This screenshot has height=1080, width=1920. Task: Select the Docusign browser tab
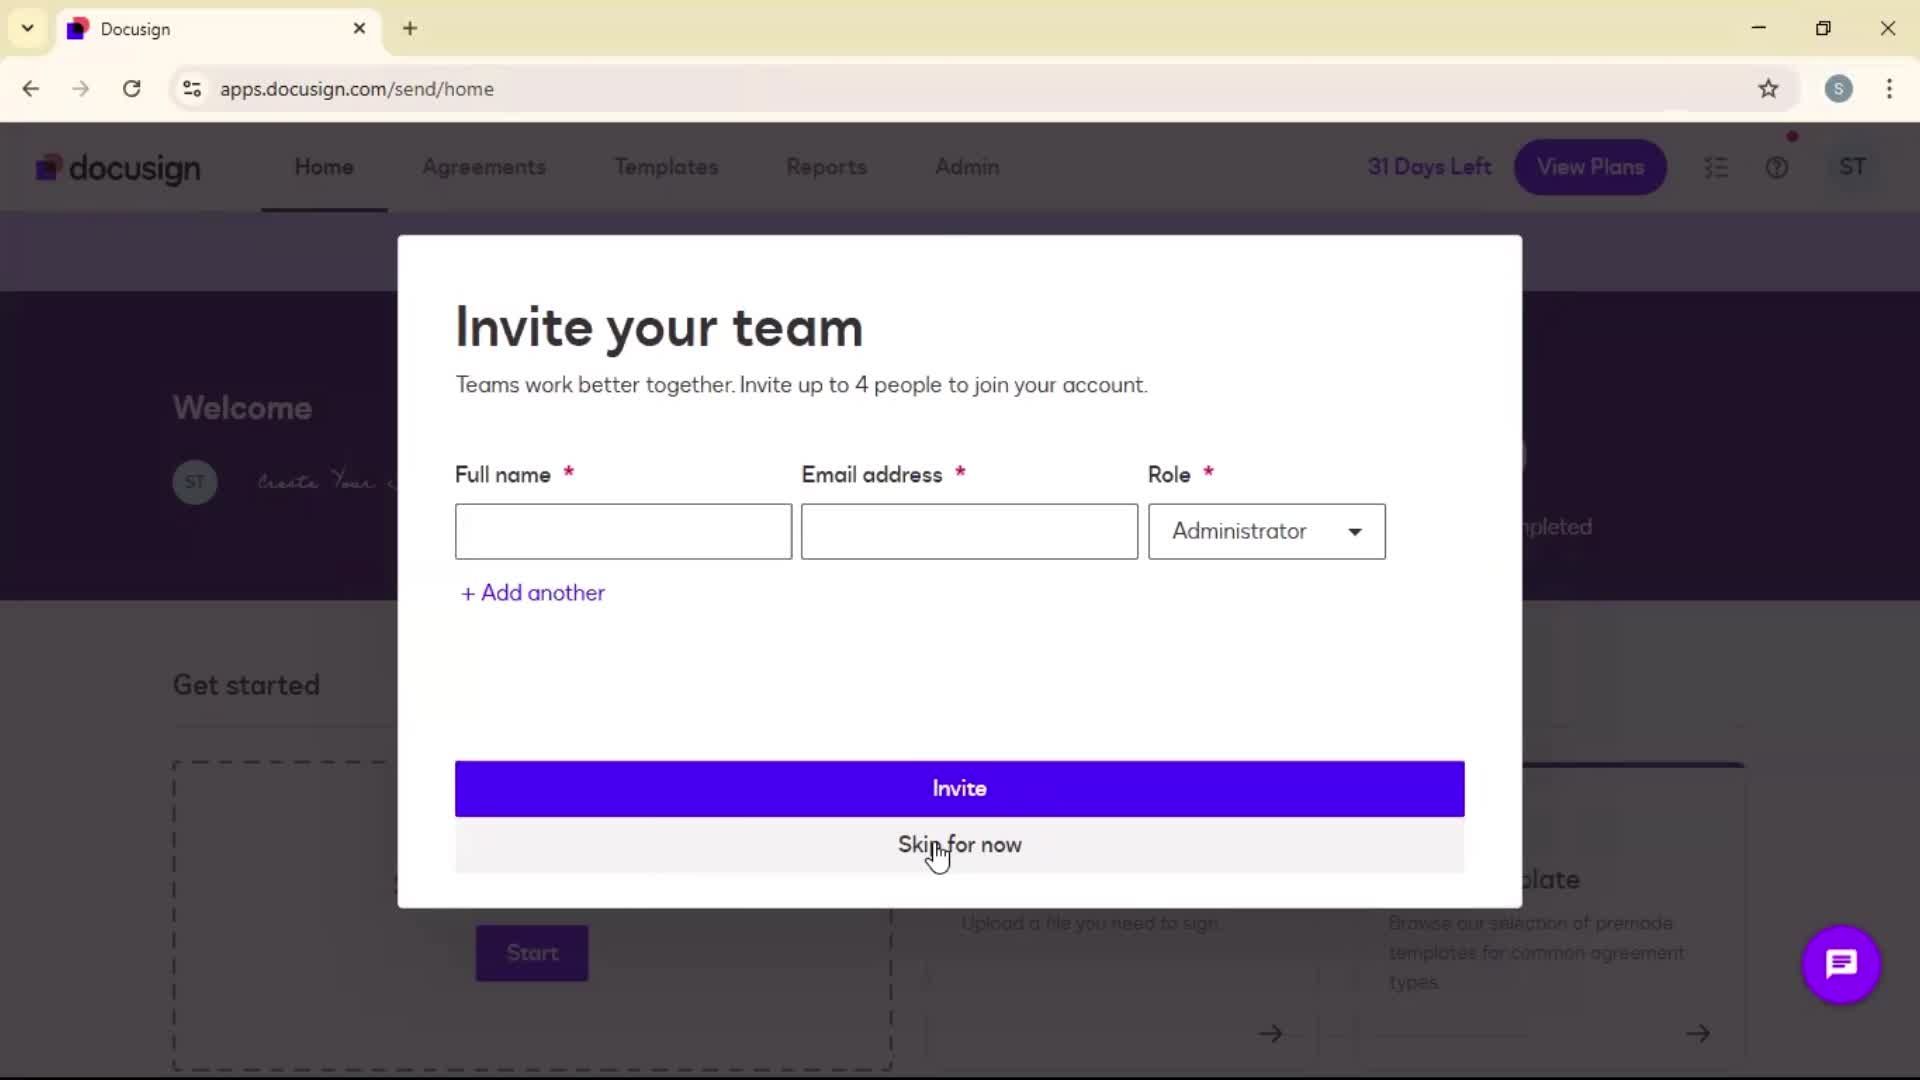(217, 29)
